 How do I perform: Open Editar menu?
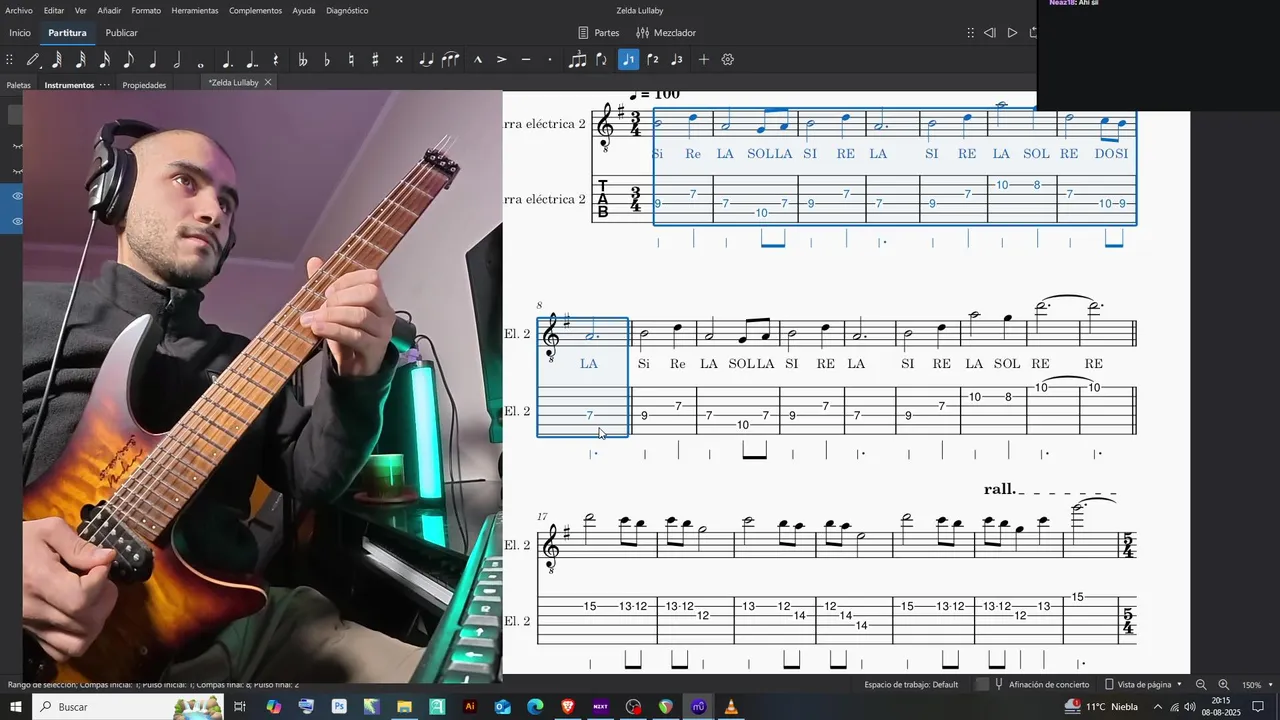coord(54,11)
